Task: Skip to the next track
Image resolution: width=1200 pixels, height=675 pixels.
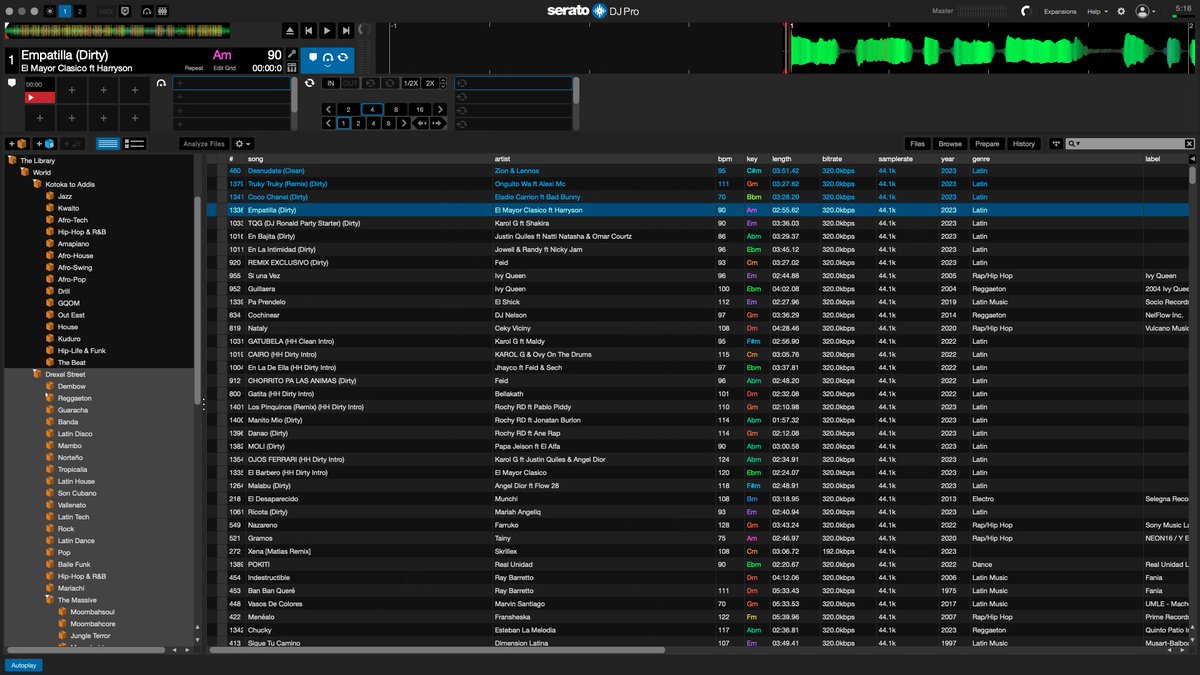Action: point(345,32)
